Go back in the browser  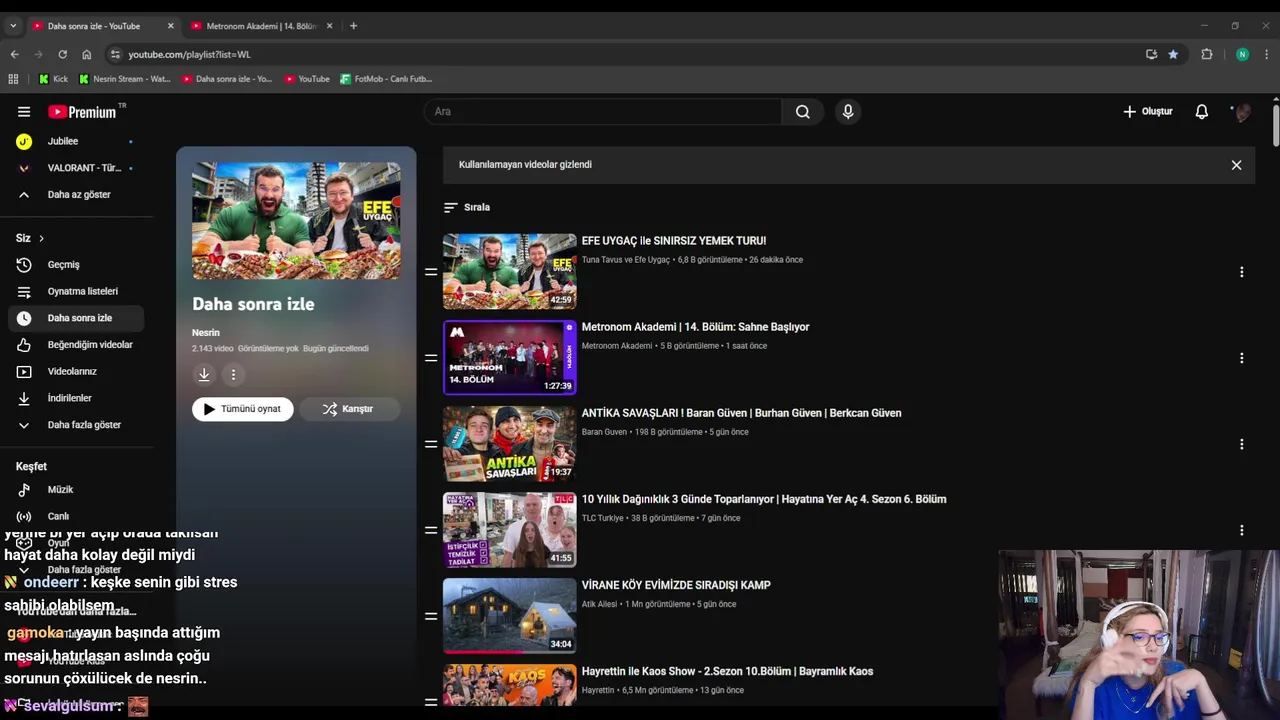[14, 54]
